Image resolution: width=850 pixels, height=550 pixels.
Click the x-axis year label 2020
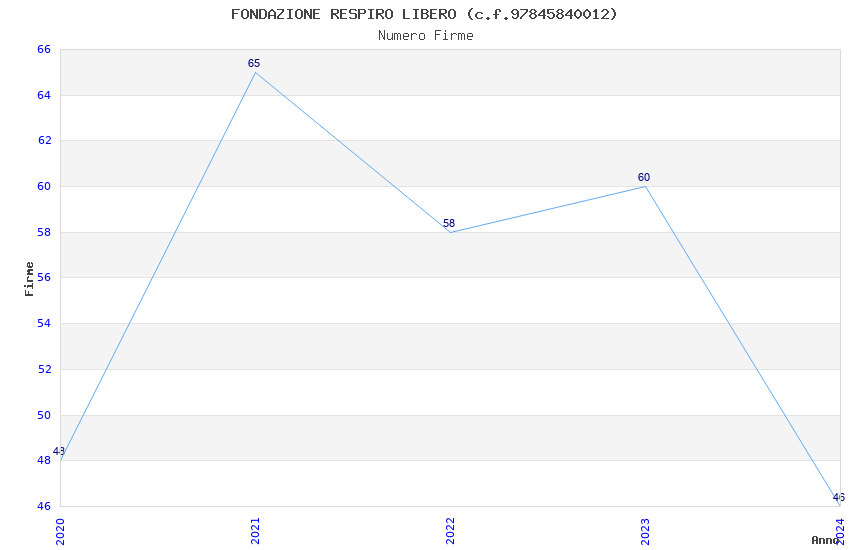coord(60,531)
